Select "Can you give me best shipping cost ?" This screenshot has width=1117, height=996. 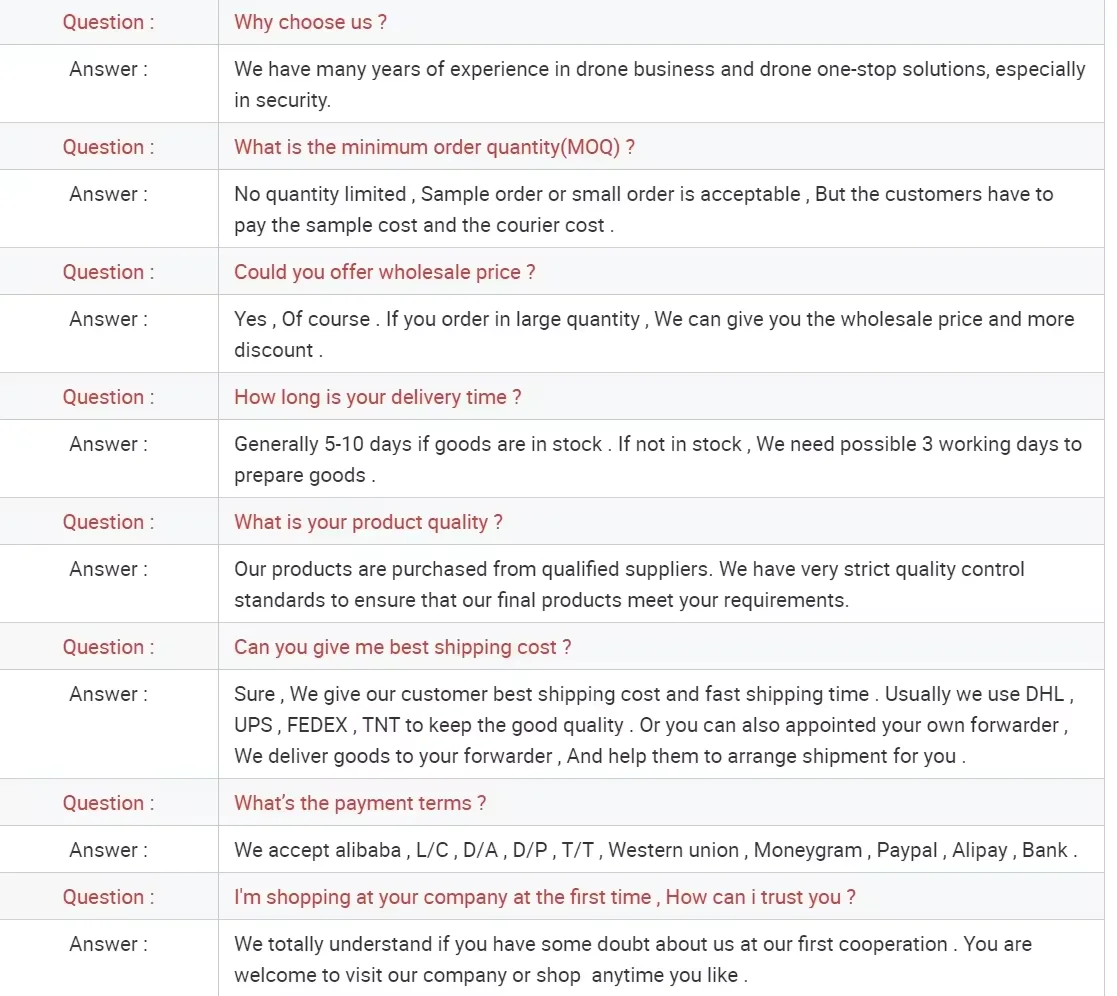pos(402,647)
